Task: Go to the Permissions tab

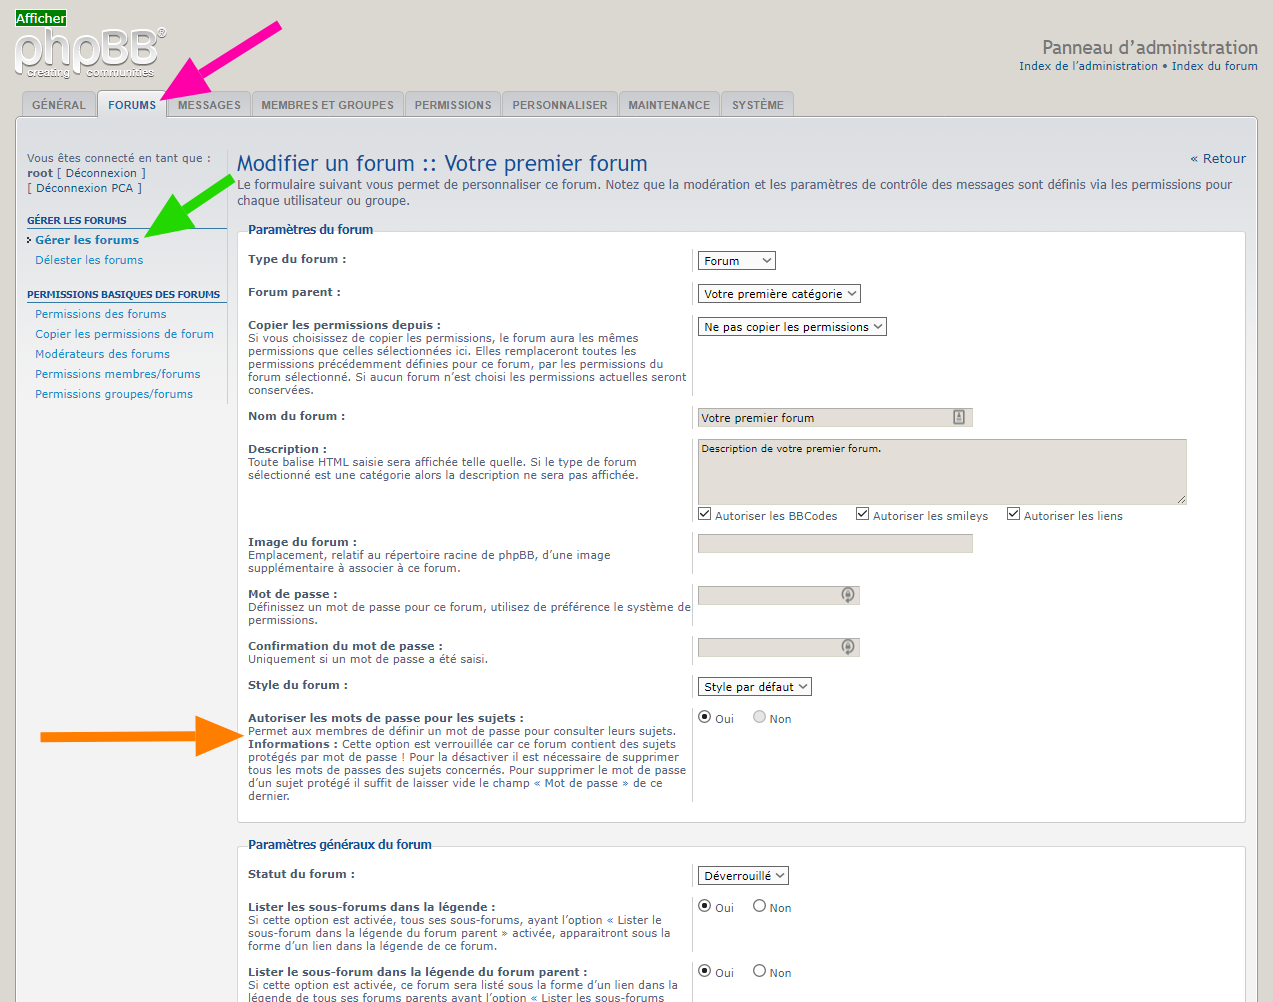Action: (453, 105)
